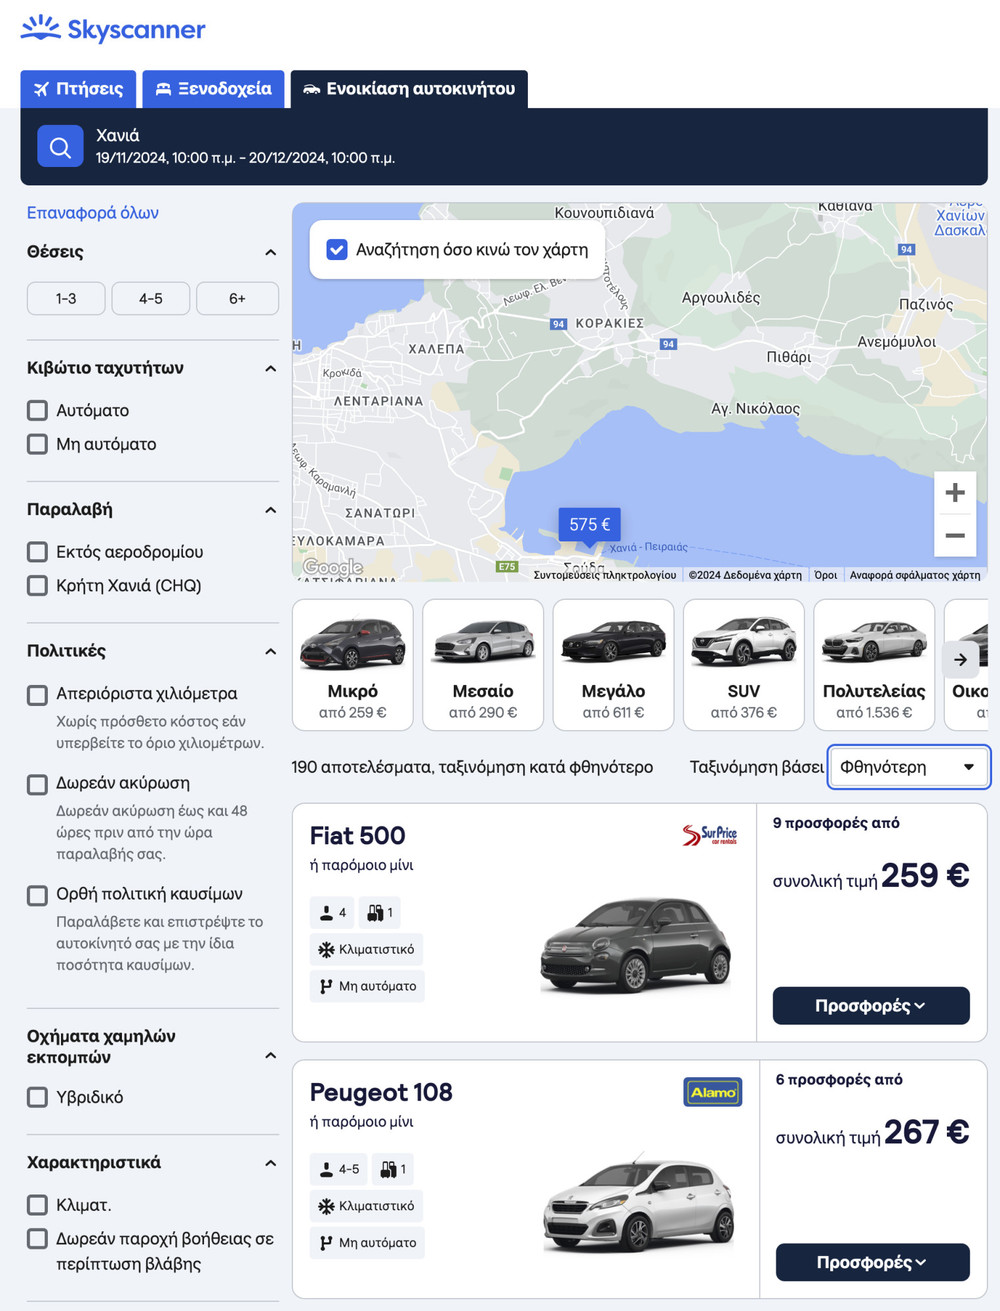Image resolution: width=1000 pixels, height=1311 pixels.
Task: Show next car categories with arrow
Action: click(x=960, y=659)
